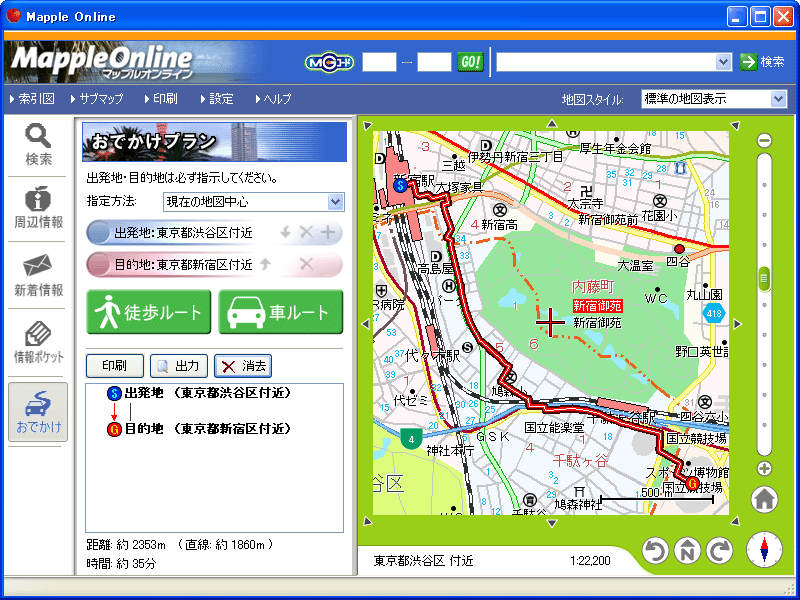Screen dimensions: 800x600
Task: Pan map toward bottom-left corner arrow
Action: click(x=367, y=521)
